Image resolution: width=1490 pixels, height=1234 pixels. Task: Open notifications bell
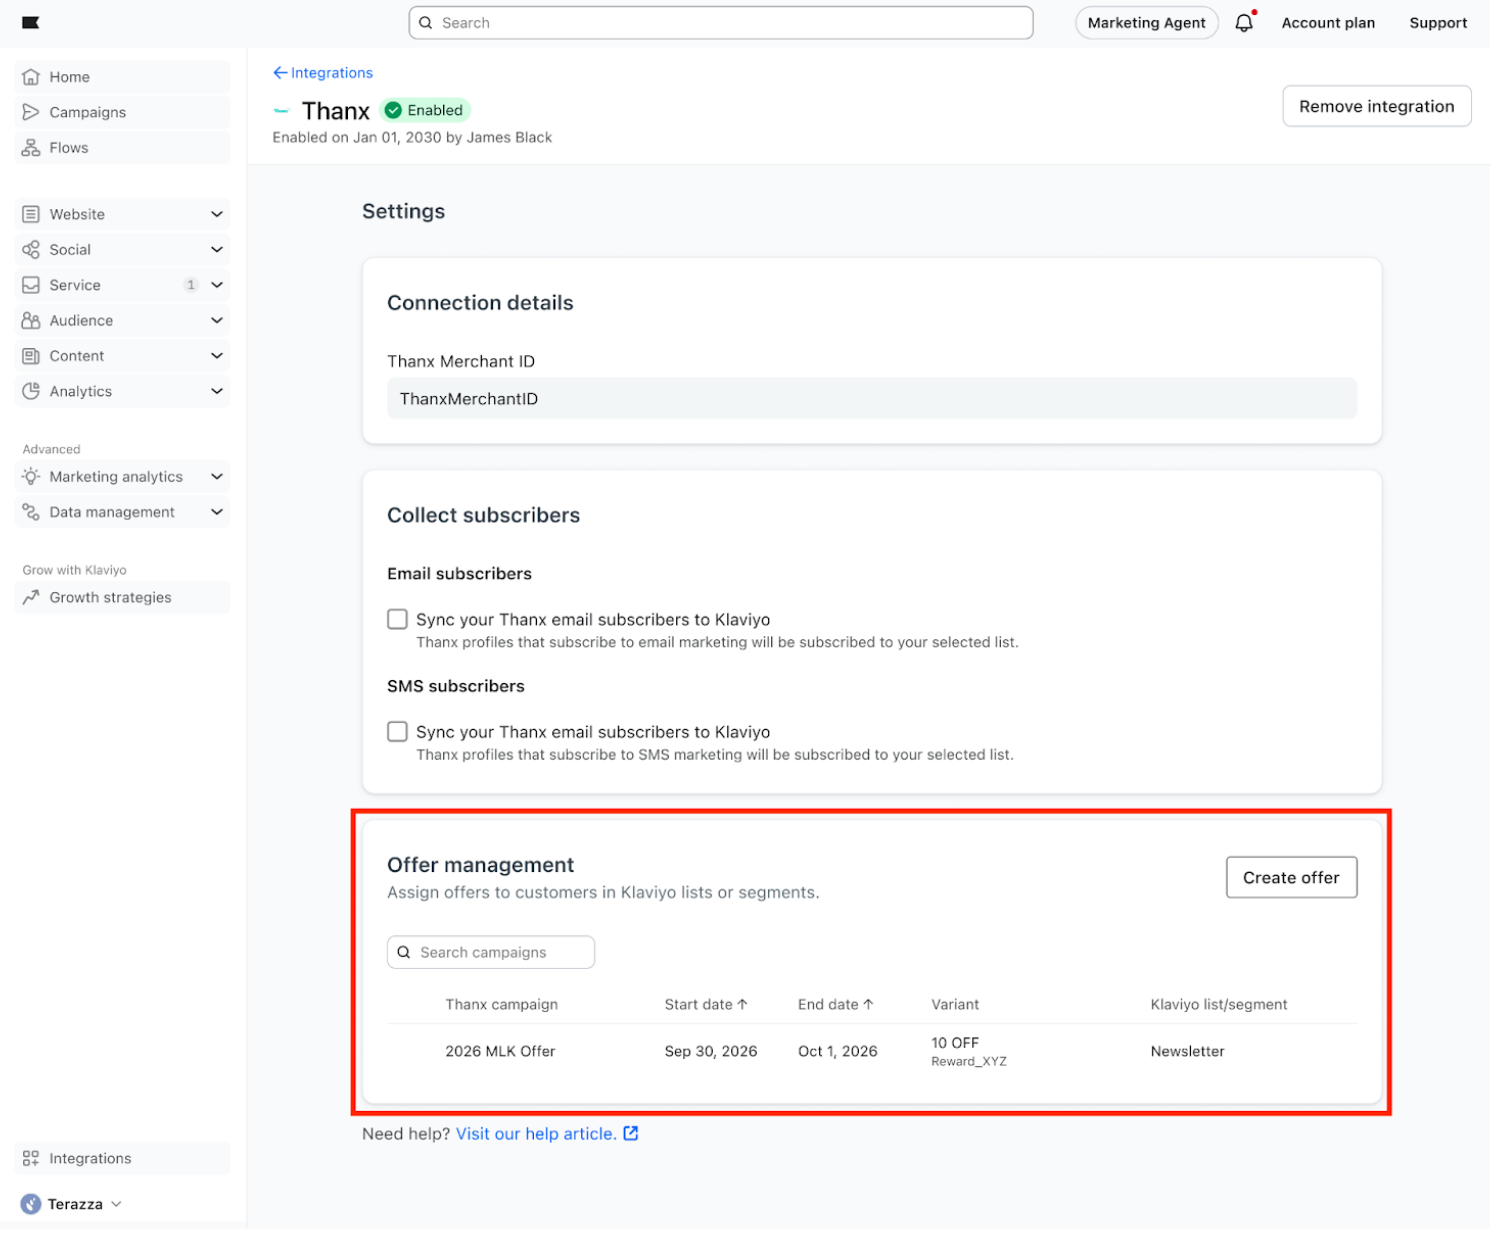(1244, 23)
